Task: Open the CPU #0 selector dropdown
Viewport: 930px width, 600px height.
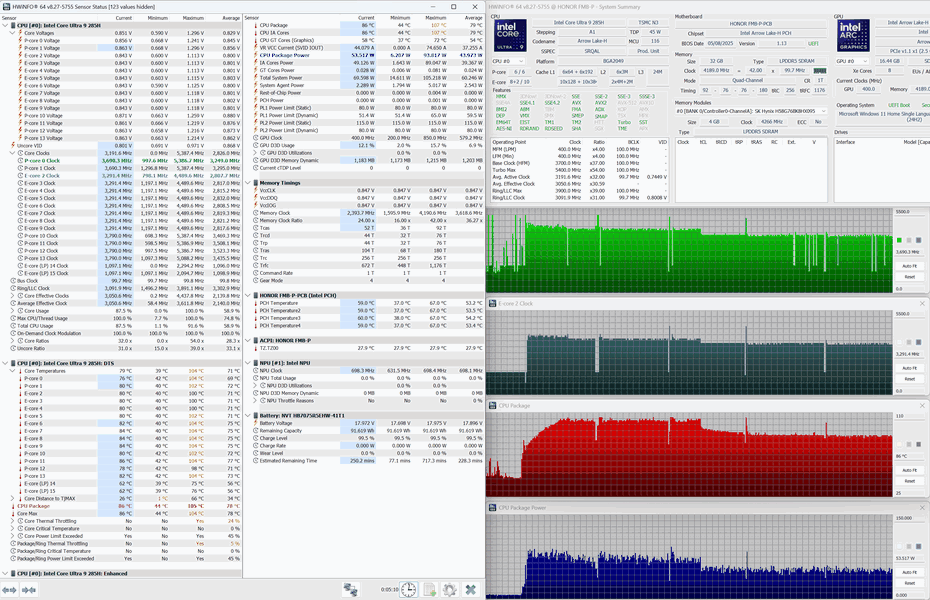Action: 508,61
